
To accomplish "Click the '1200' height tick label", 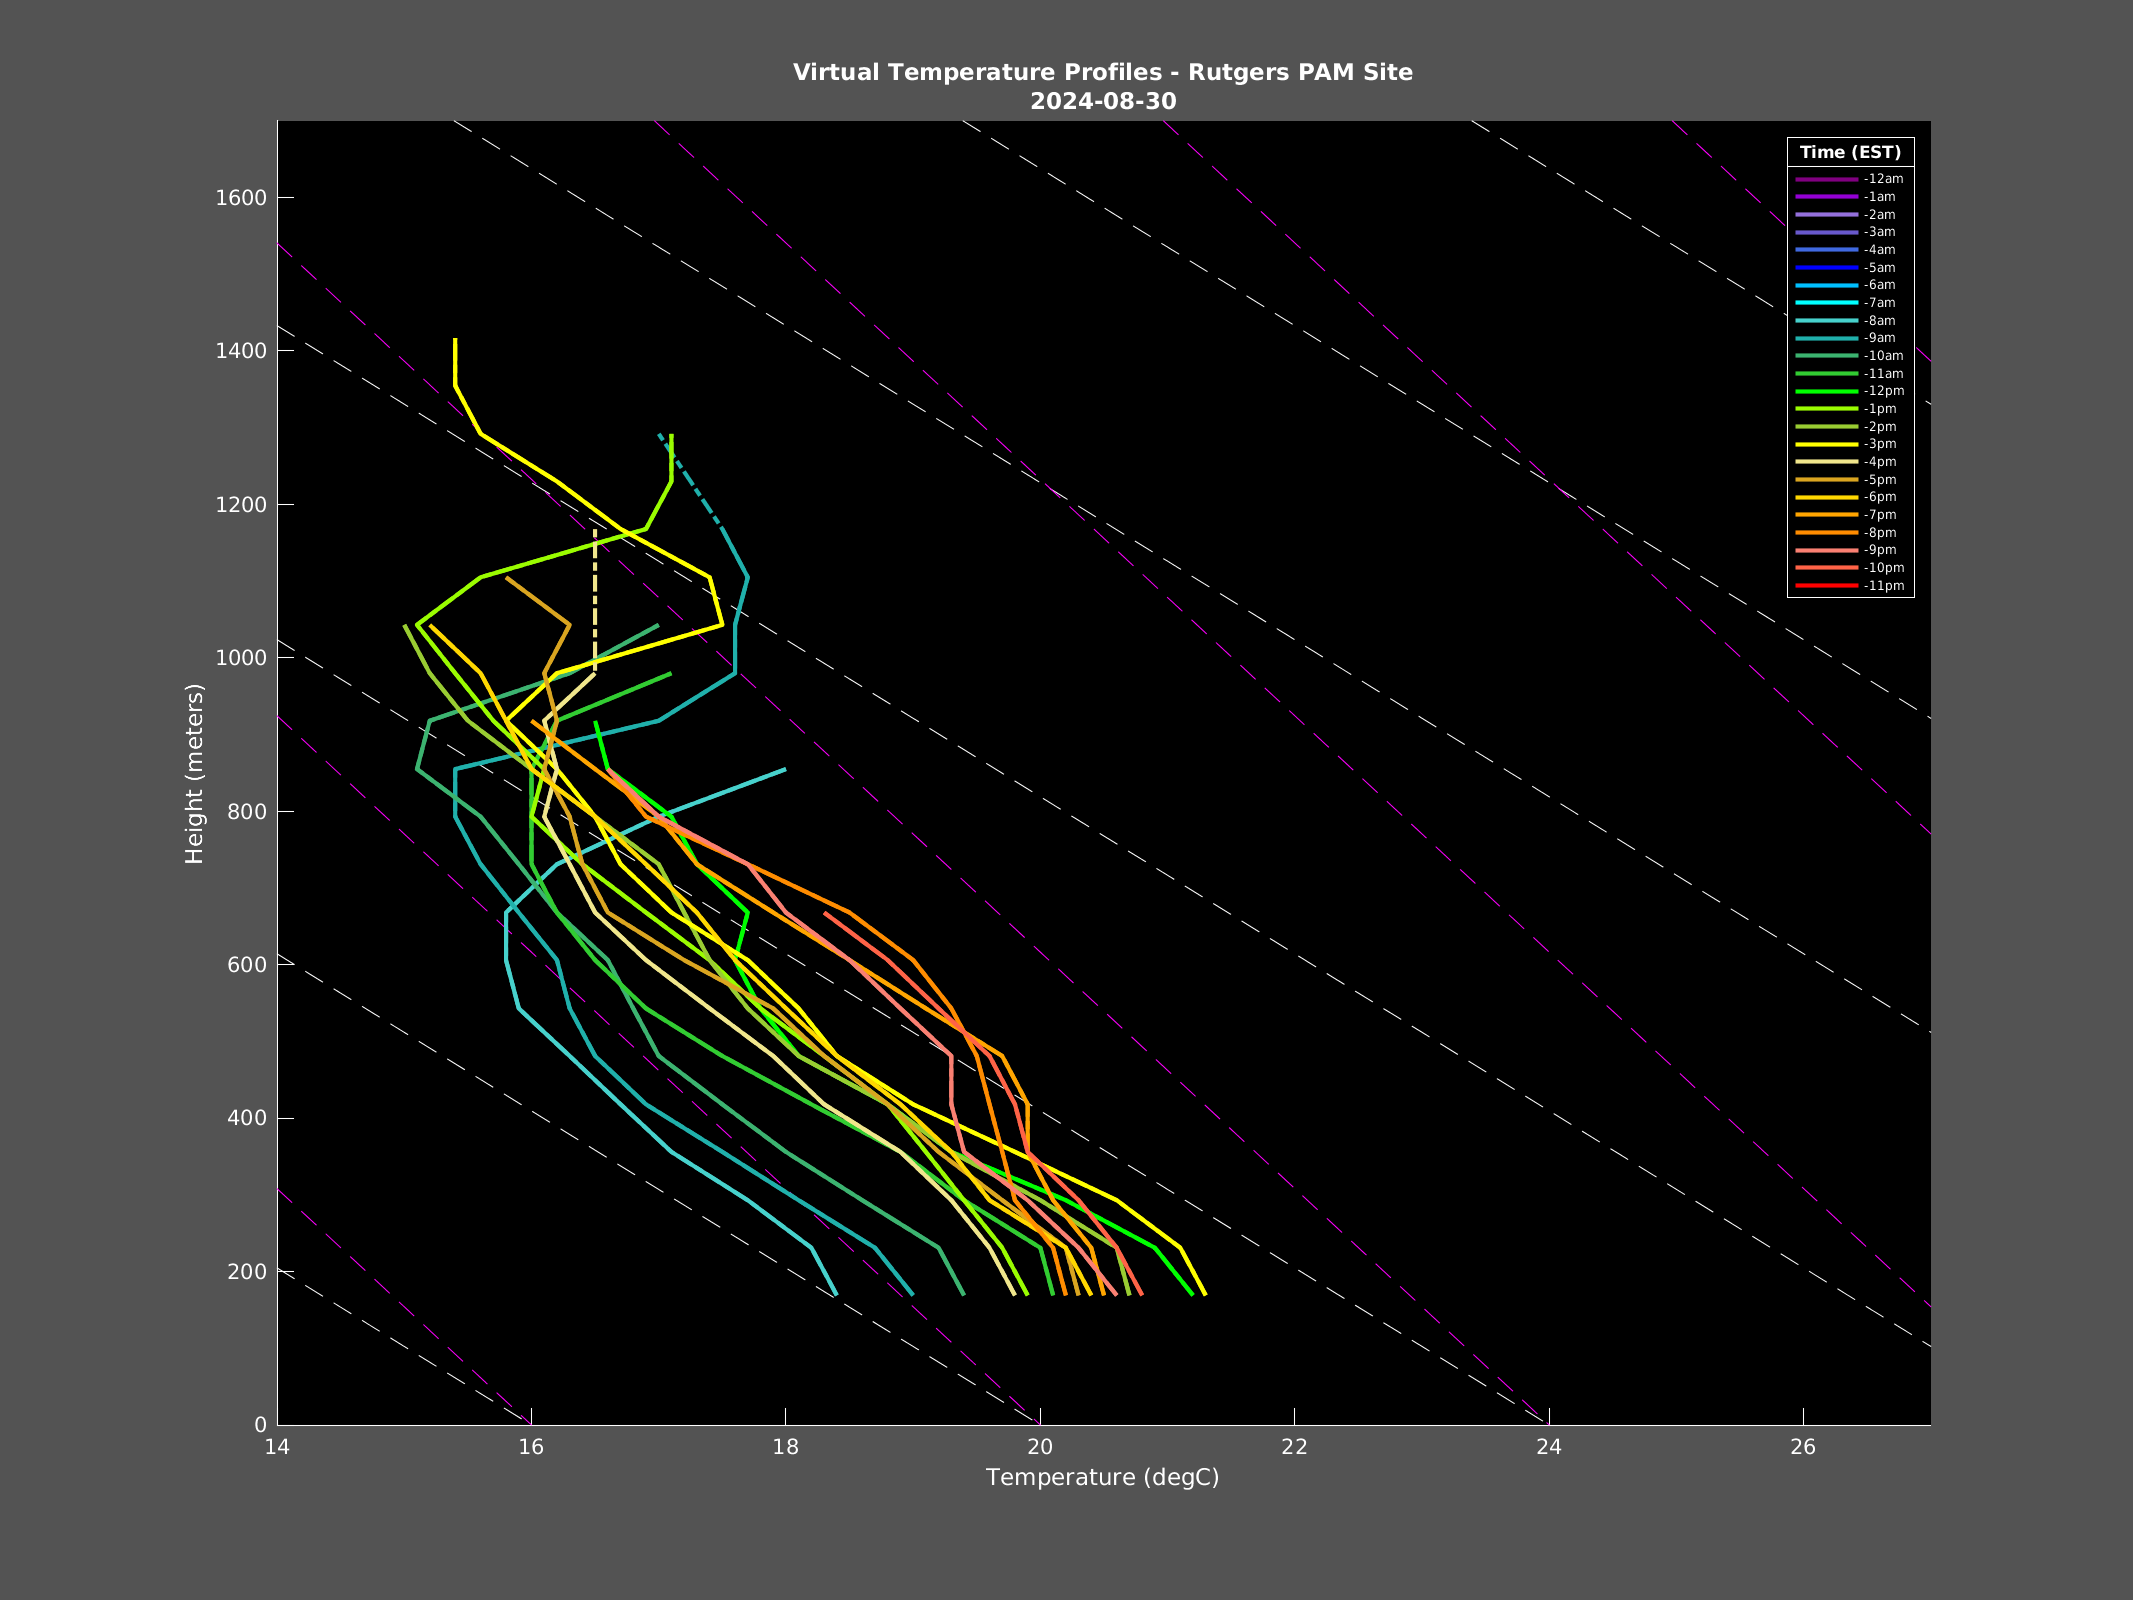I will (241, 505).
